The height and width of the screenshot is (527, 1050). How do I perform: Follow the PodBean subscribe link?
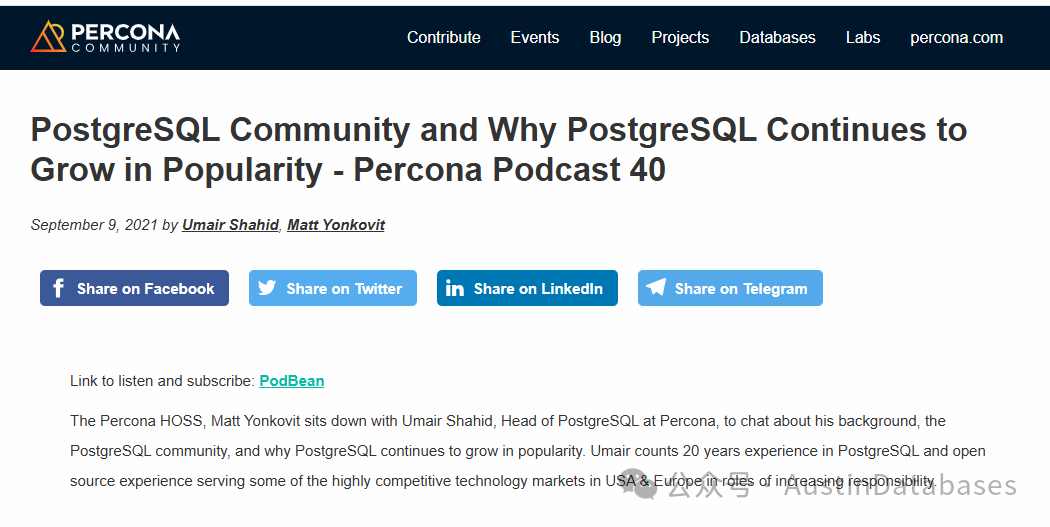pyautogui.click(x=292, y=381)
